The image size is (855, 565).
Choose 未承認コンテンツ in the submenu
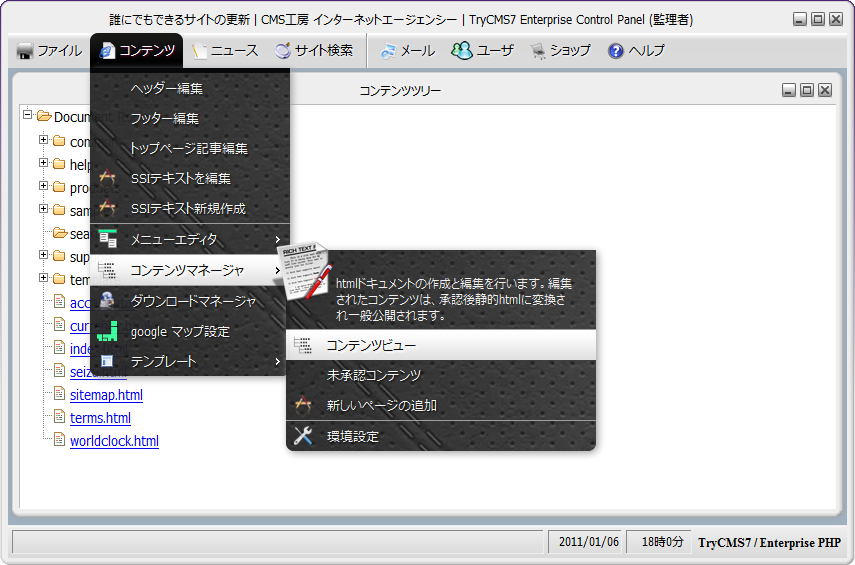(374, 375)
